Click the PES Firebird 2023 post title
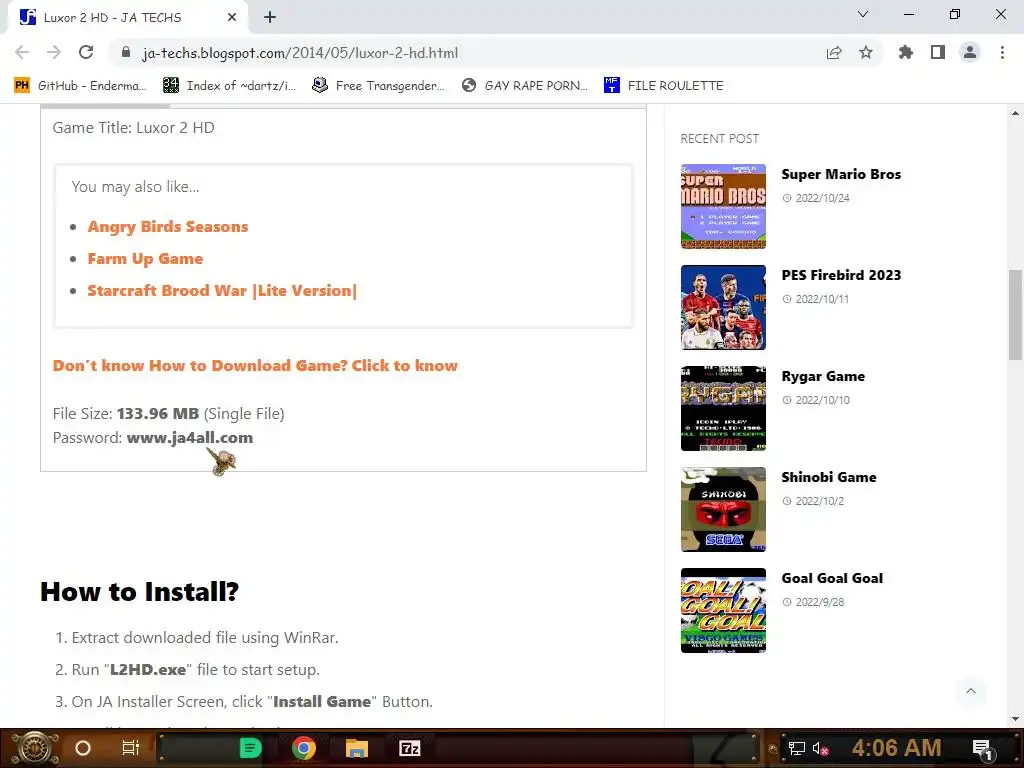 (841, 275)
